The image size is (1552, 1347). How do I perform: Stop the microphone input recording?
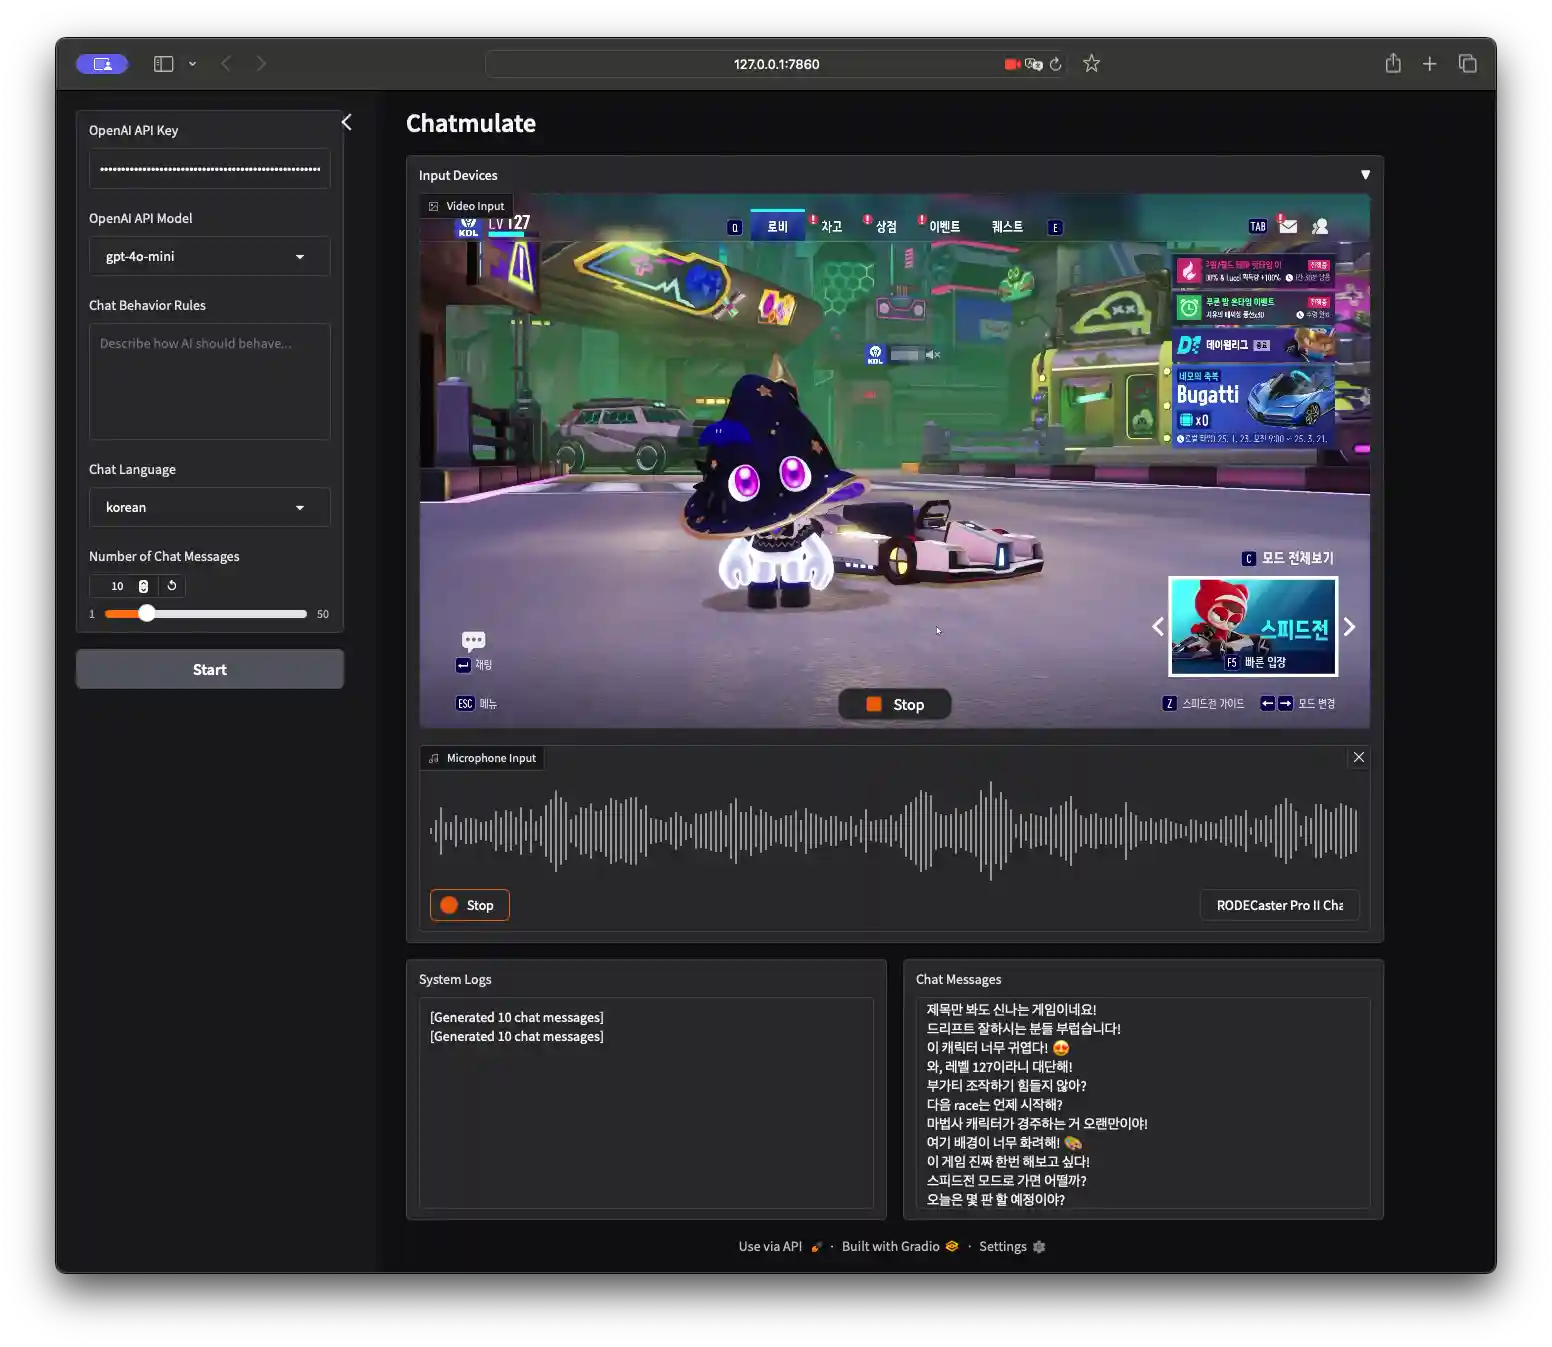click(x=469, y=905)
